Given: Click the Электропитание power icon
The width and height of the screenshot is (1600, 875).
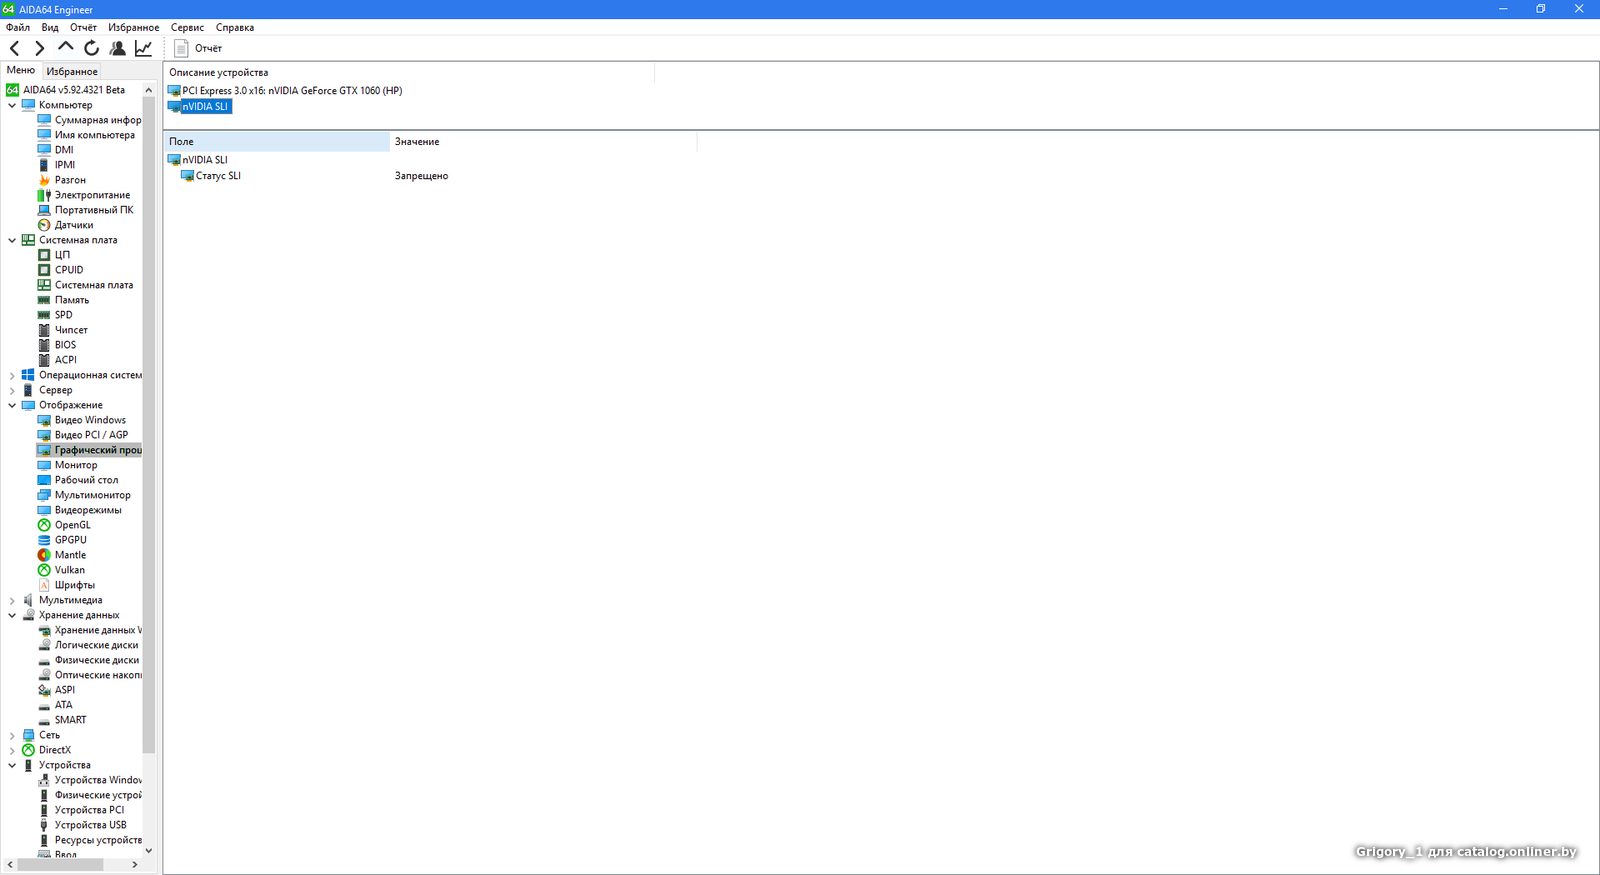Looking at the screenshot, I should click(x=44, y=195).
